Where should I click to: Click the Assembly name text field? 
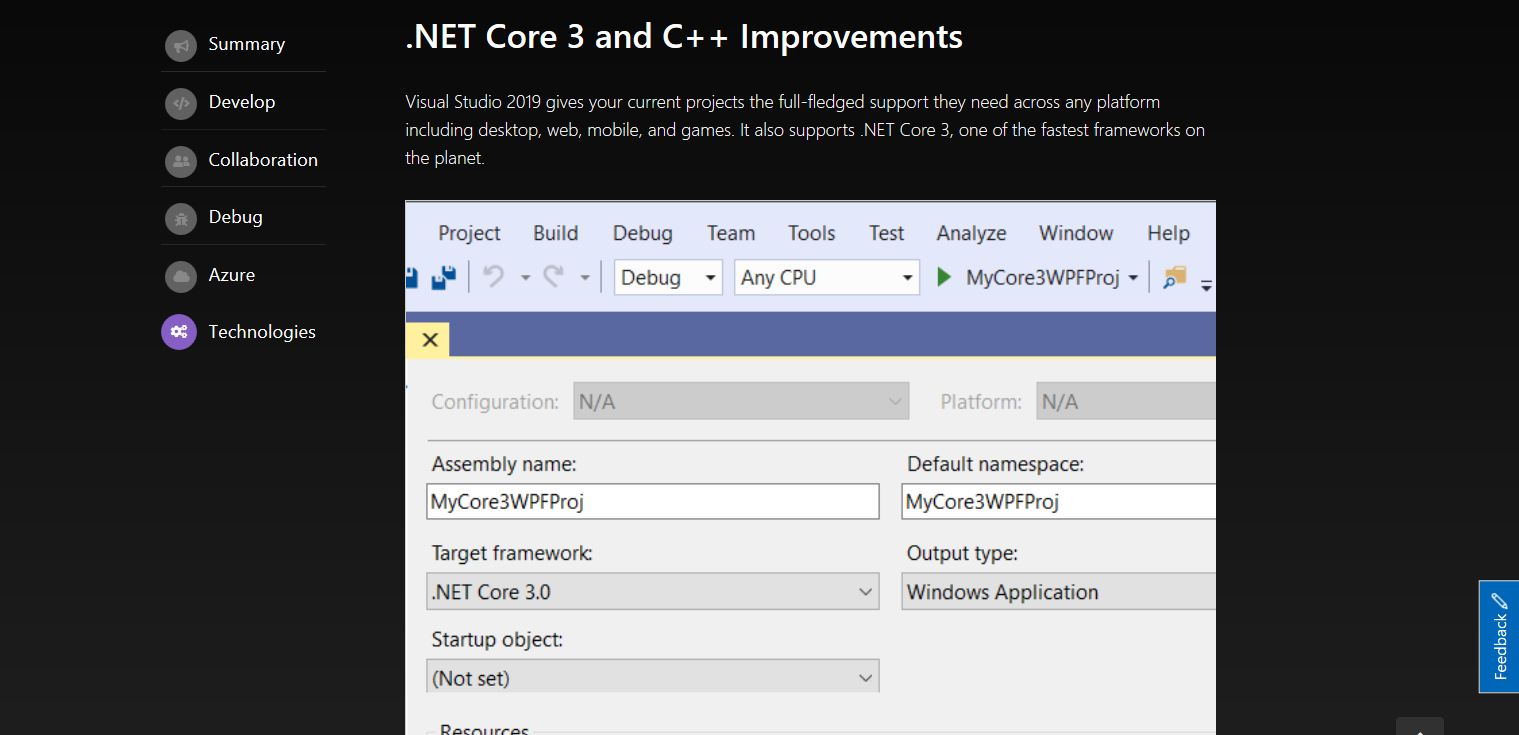653,502
